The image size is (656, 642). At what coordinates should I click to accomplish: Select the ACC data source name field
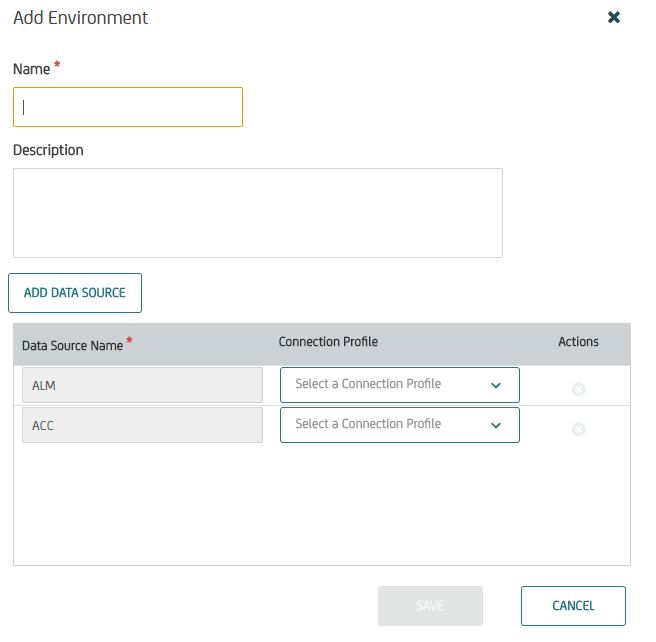click(142, 425)
